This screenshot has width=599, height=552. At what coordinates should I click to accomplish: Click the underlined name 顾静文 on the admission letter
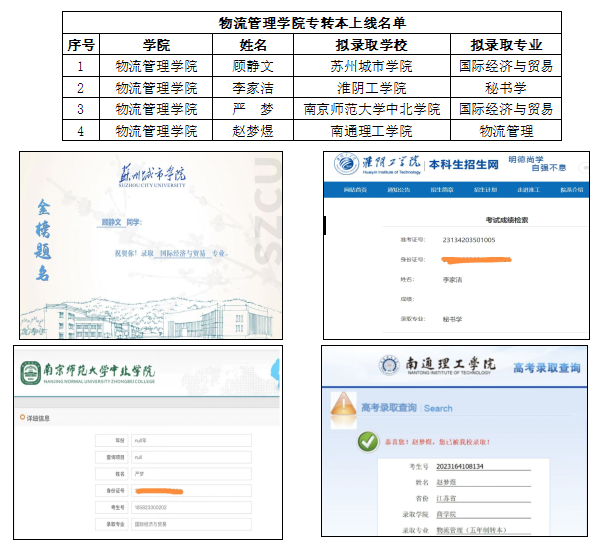(111, 222)
